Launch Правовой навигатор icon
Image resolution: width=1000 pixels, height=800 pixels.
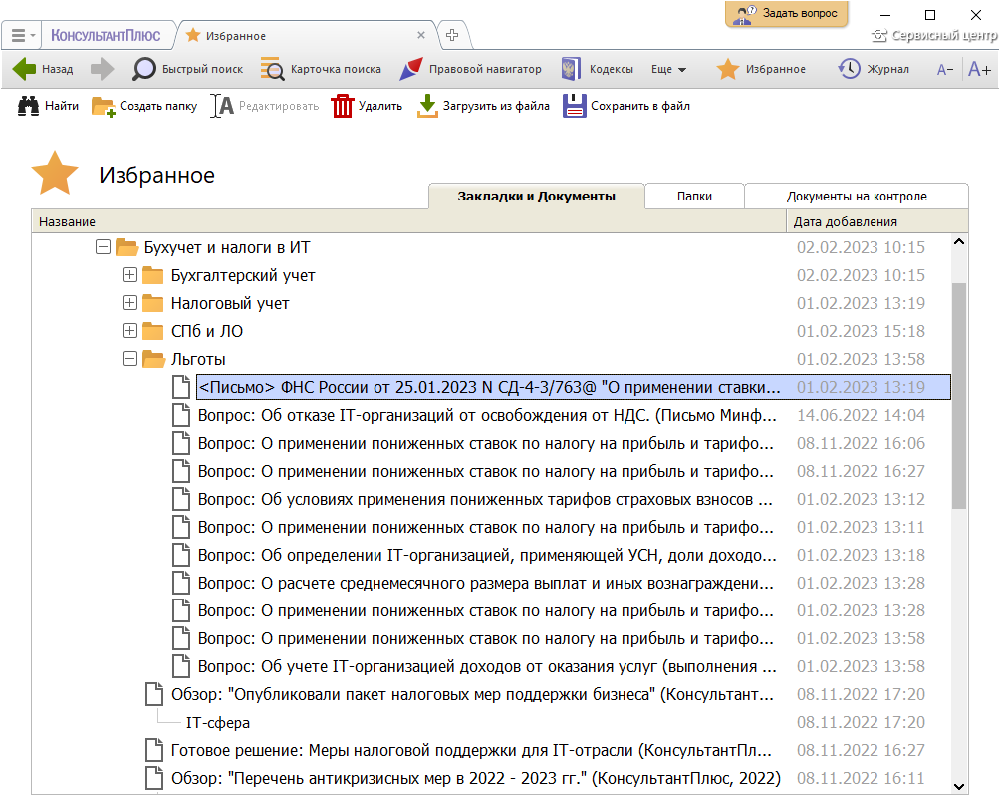click(411, 69)
